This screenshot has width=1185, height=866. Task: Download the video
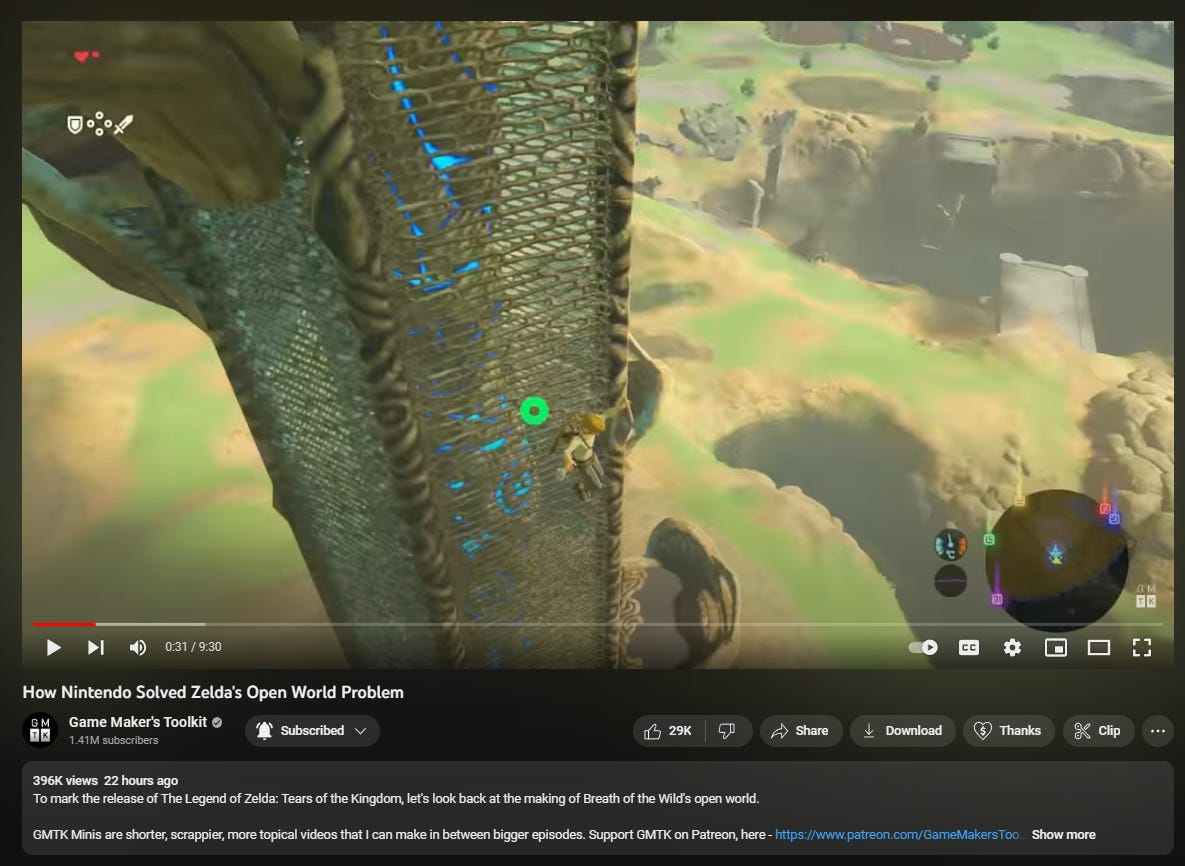(x=903, y=731)
